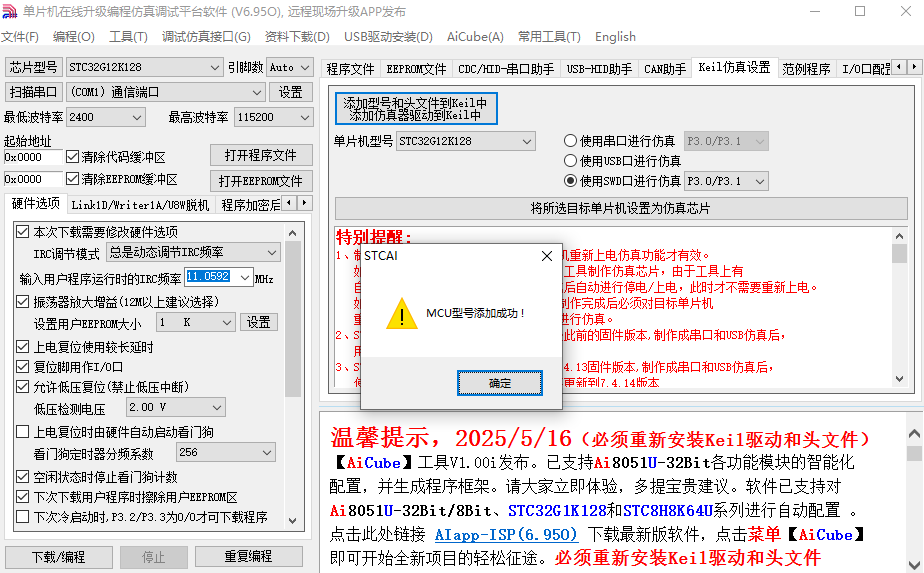Screen dimensions: 924x573
Task: Switch to 范例程序 tab
Action: [806, 69]
